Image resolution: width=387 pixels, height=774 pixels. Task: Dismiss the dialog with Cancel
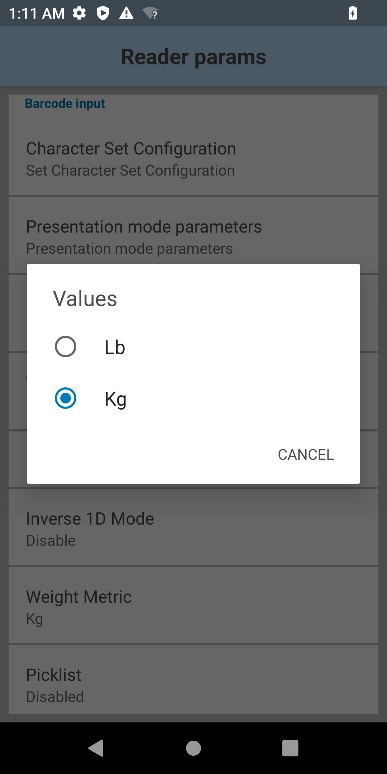(306, 455)
